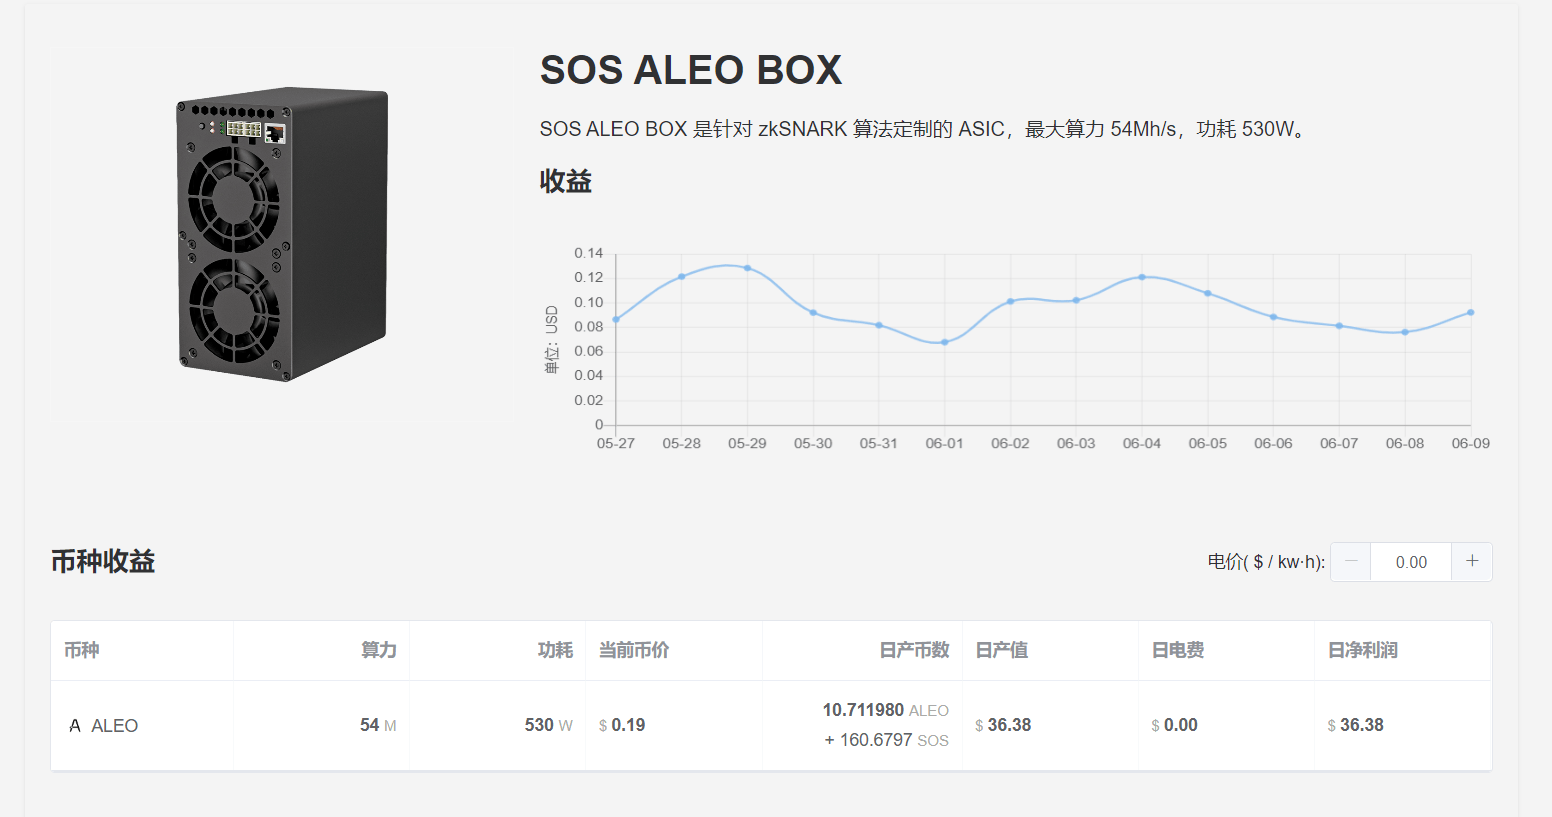The image size is (1552, 817).
Task: Click the minus stepper to lower electricity price
Action: point(1350,561)
